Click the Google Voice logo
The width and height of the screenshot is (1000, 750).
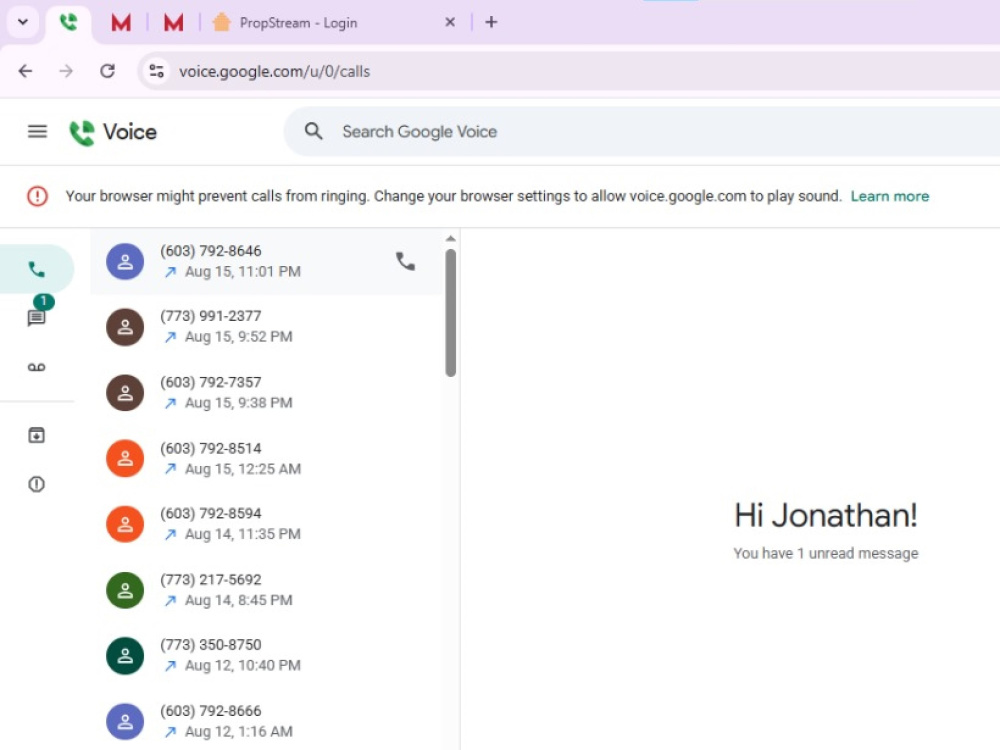(x=113, y=132)
